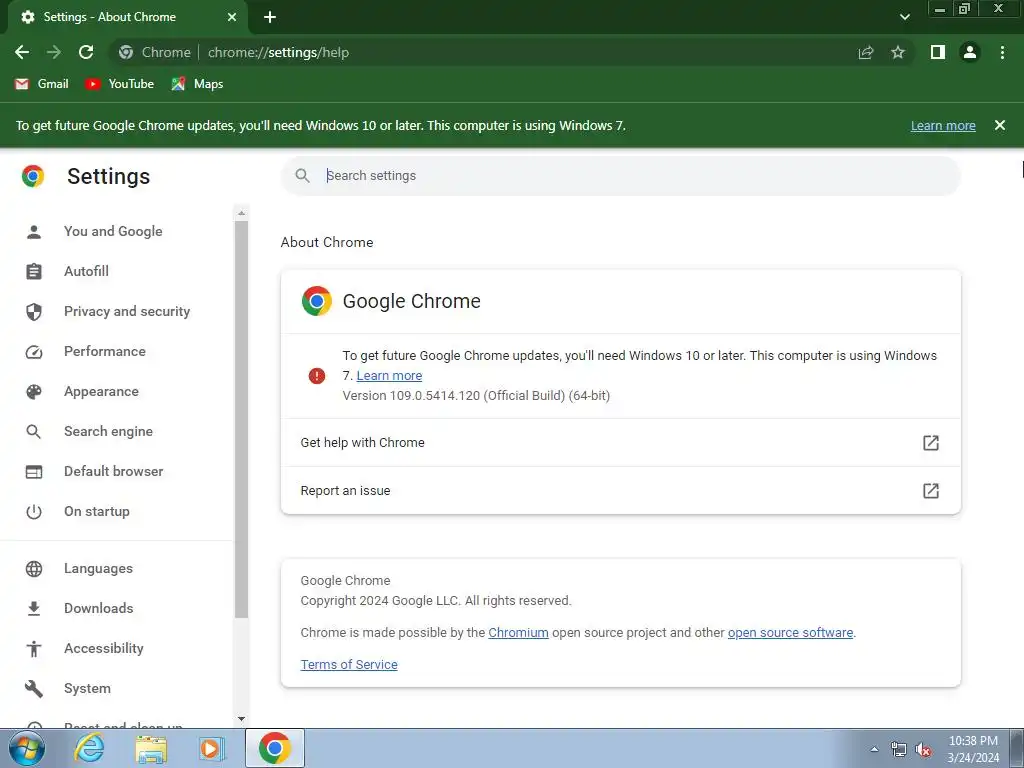Share this page via the share icon
The image size is (1024, 768).
pos(866,52)
